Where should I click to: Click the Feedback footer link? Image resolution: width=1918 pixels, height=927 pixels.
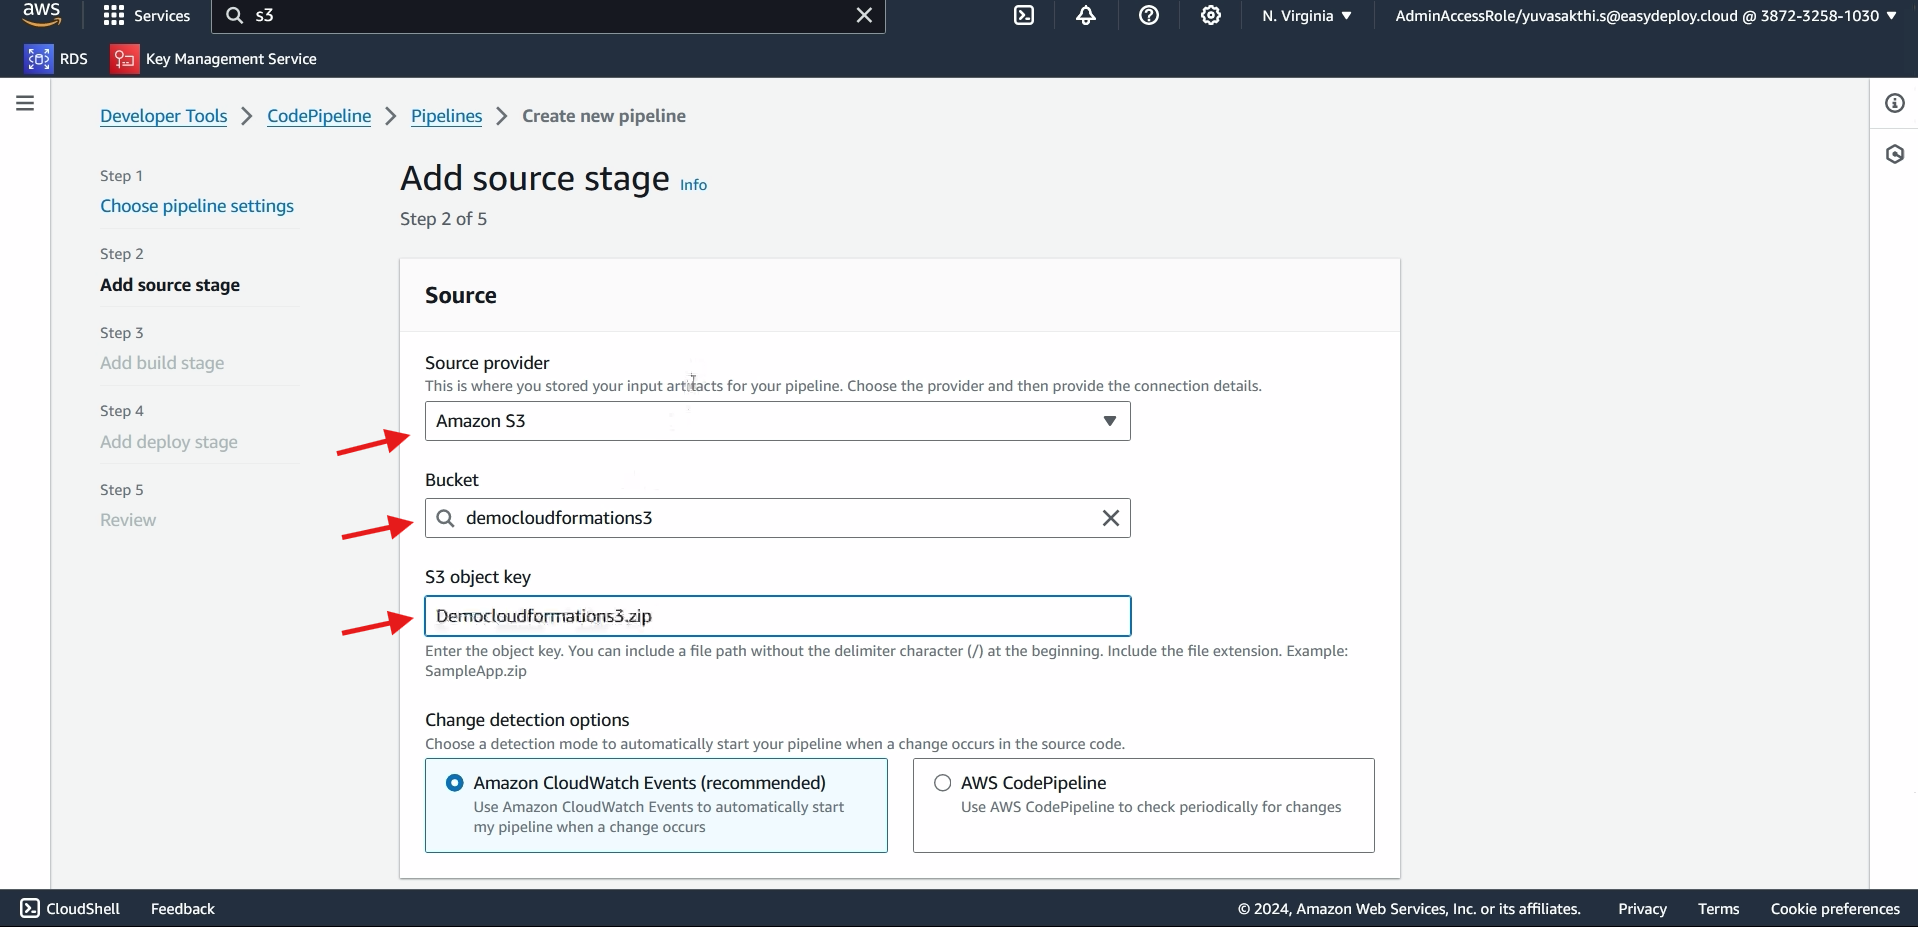click(x=183, y=909)
